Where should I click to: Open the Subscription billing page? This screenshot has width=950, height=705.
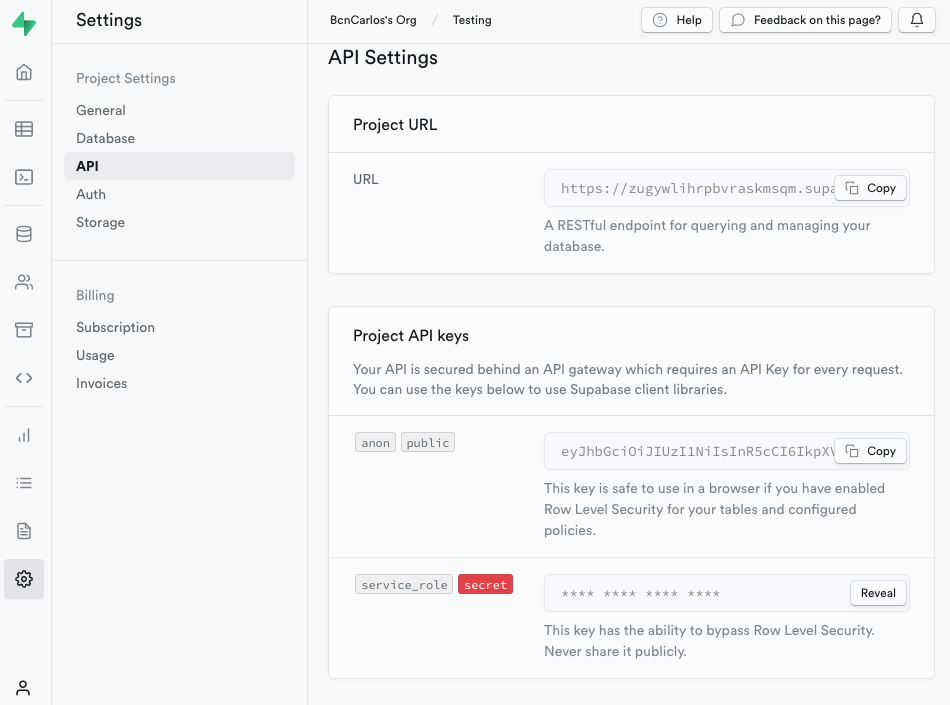(x=115, y=327)
